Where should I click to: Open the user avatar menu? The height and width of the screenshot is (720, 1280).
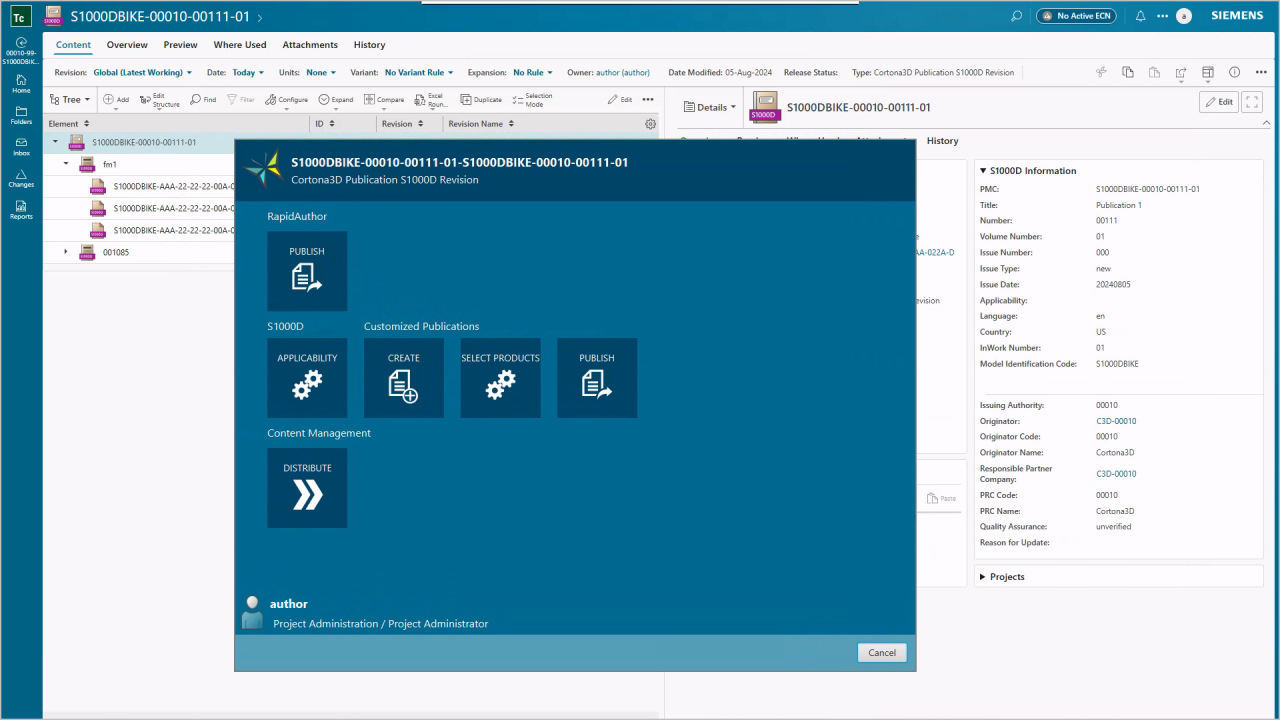click(1184, 16)
